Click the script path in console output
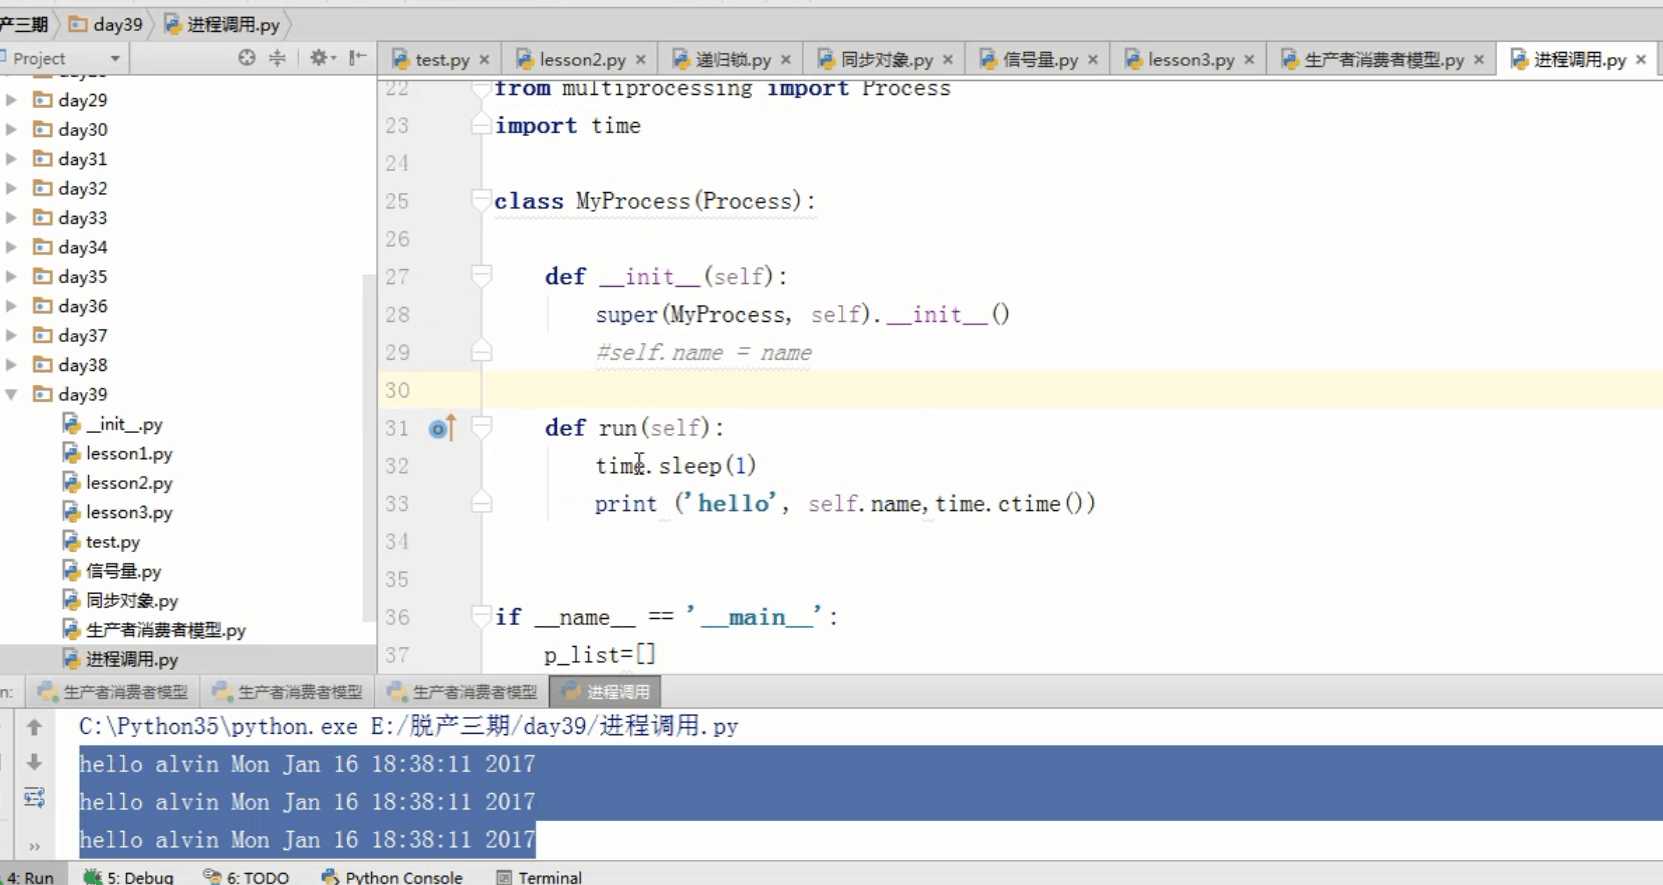The image size is (1663, 885). [555, 726]
